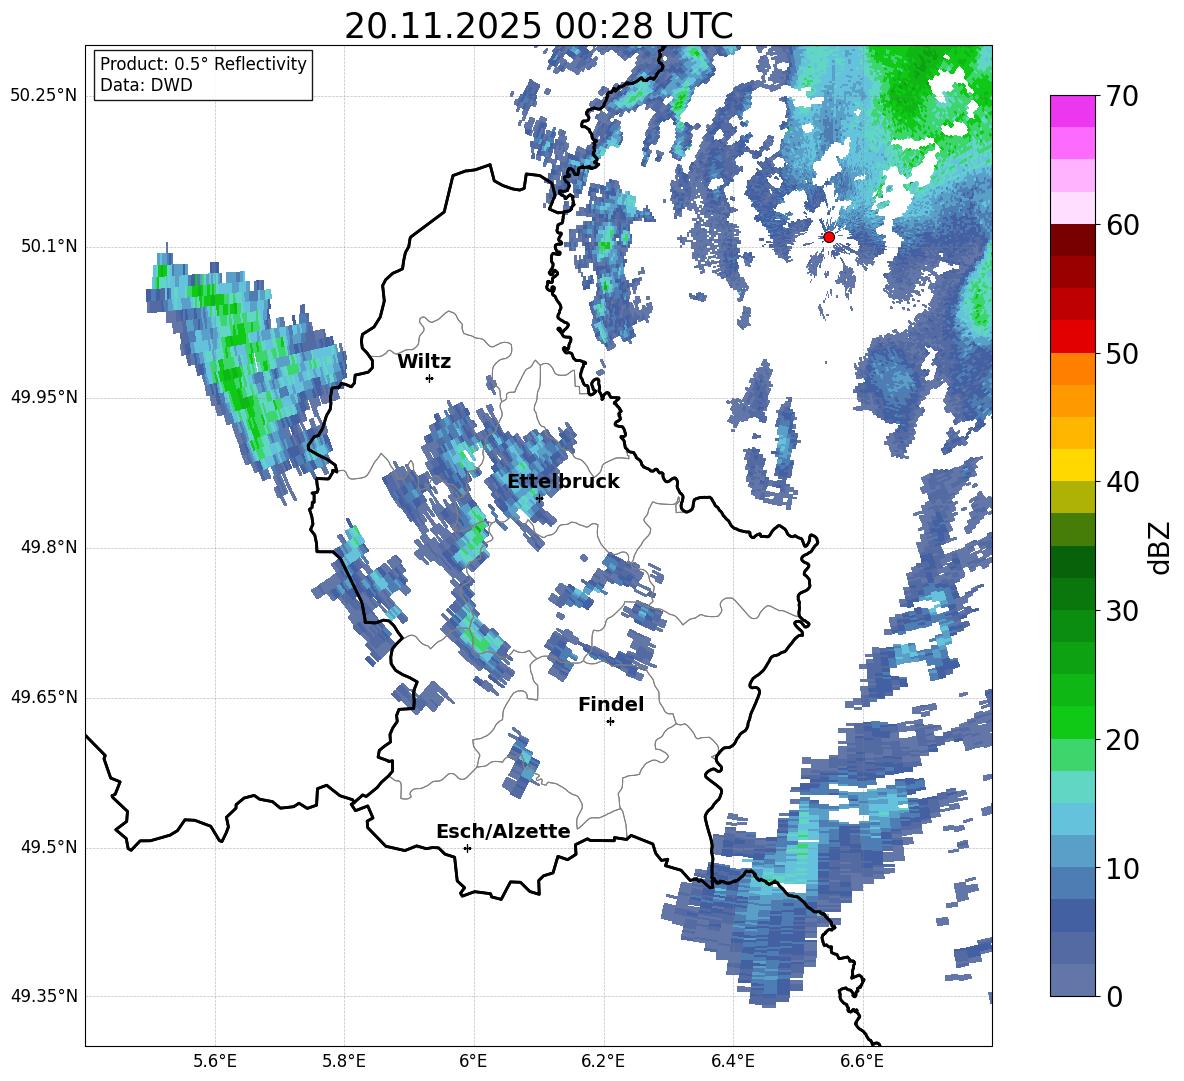1184x1081 pixels.
Task: Click the red radar site marker dot
Action: tap(828, 237)
